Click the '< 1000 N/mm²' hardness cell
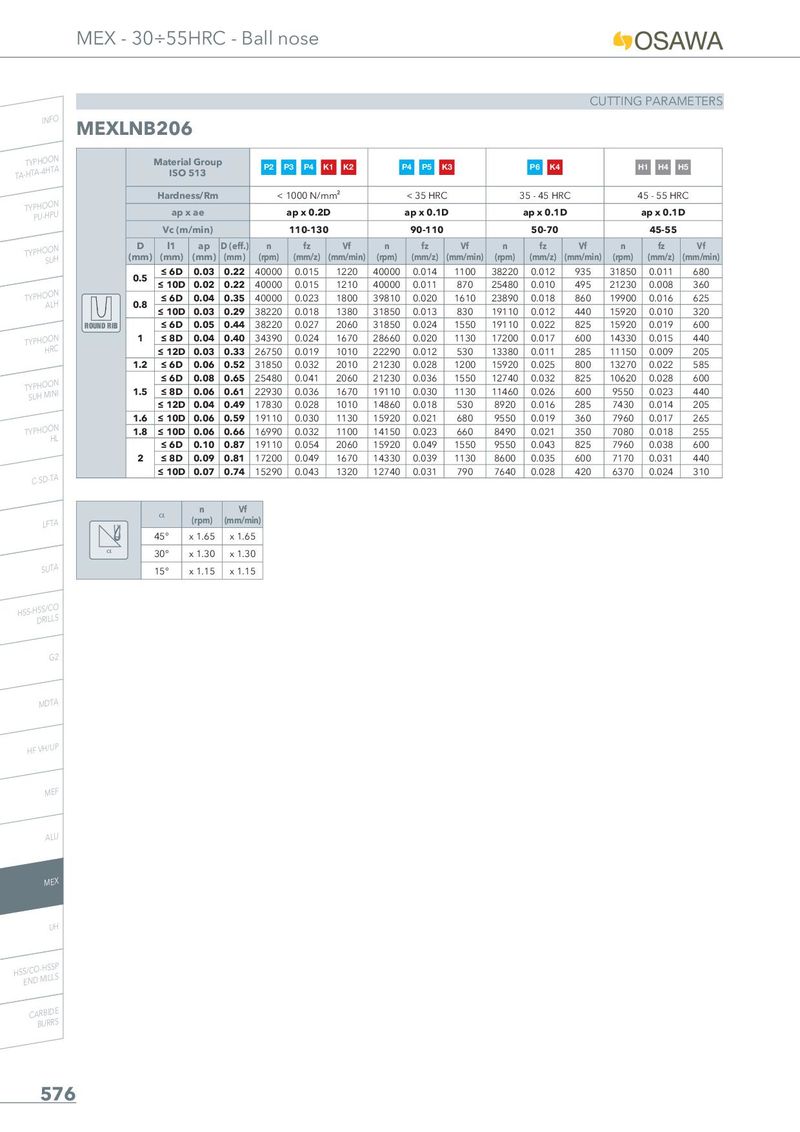The image size is (800, 1132). (x=308, y=196)
